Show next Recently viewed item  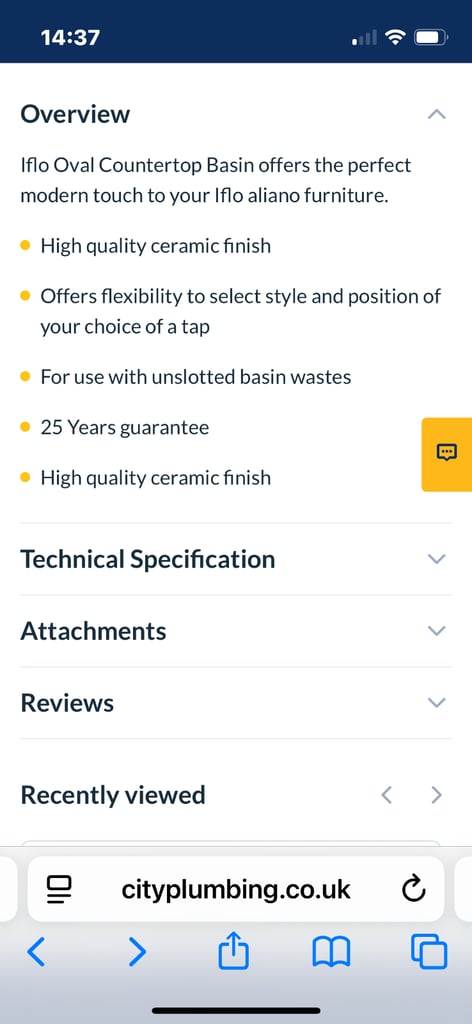point(437,795)
